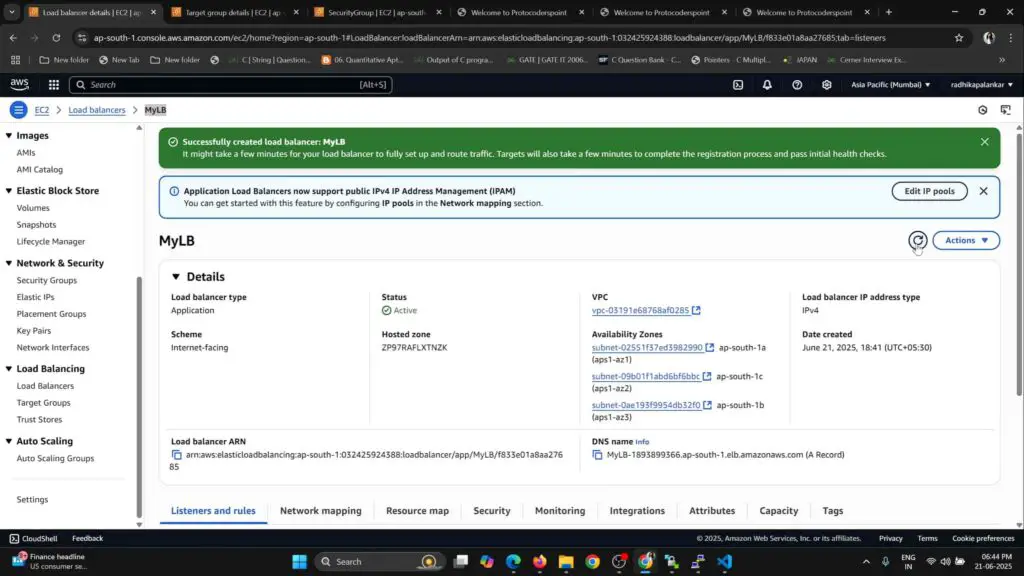
Task: Open Windows Start menu
Action: click(299, 562)
